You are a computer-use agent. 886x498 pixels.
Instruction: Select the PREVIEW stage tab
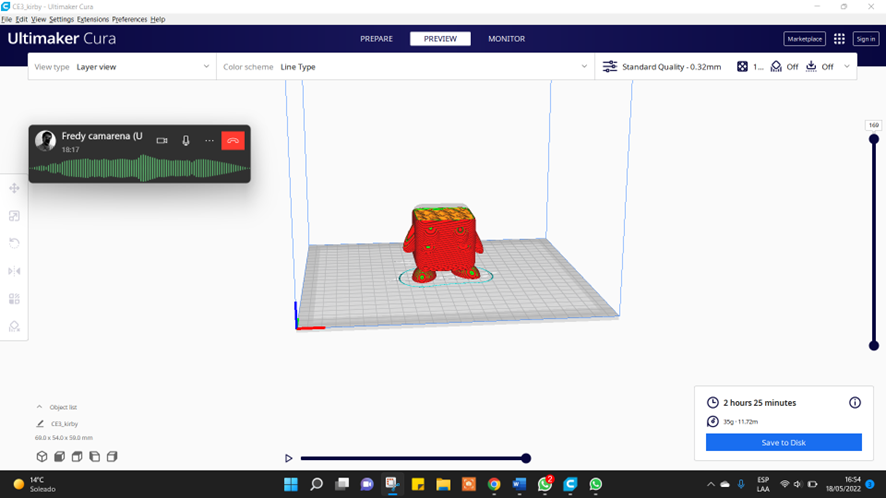pos(440,39)
